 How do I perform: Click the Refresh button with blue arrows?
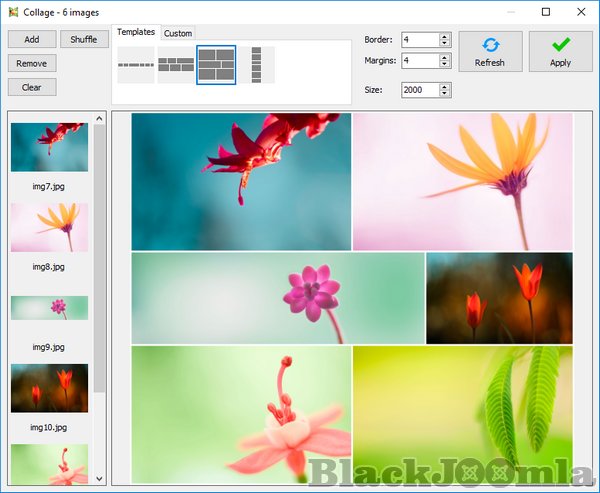pos(490,51)
